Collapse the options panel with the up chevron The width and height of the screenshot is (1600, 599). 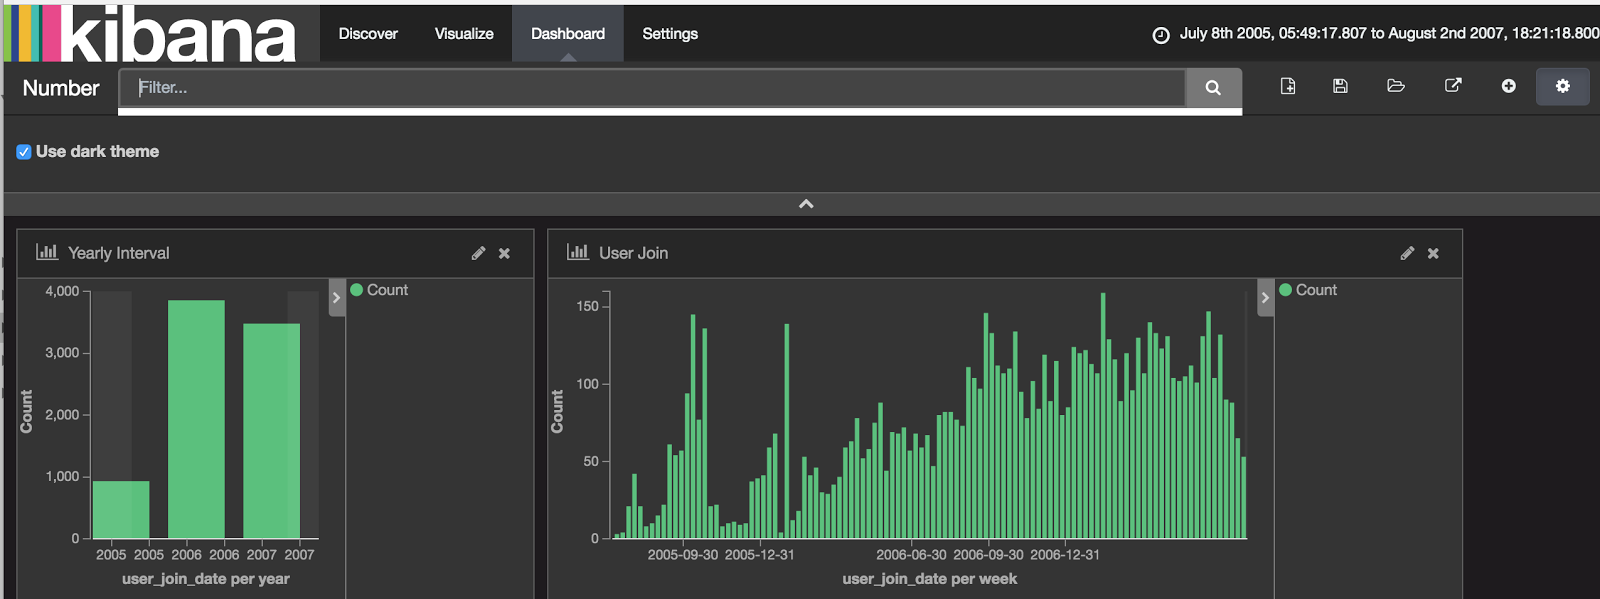click(806, 204)
